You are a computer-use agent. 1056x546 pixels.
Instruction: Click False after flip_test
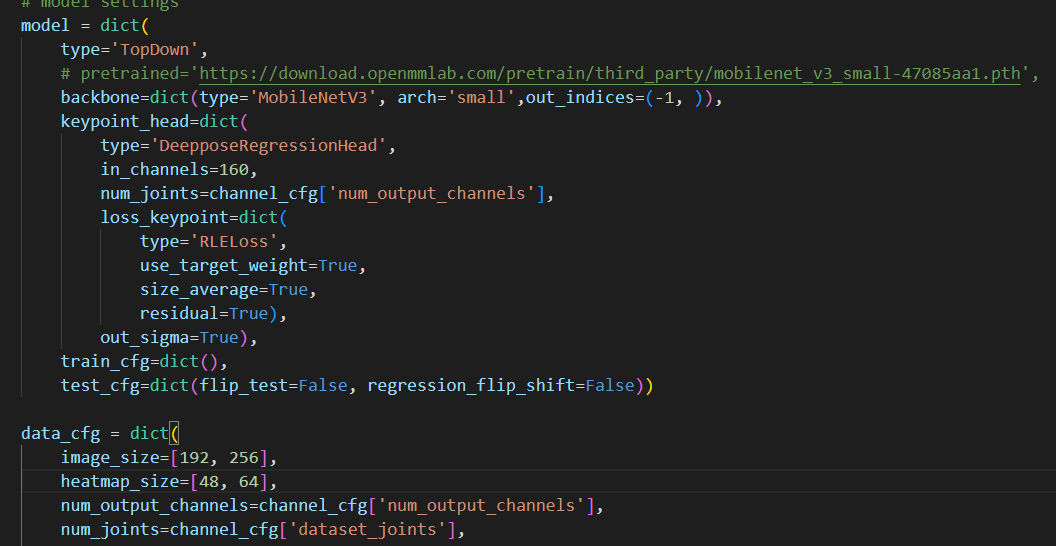[x=323, y=386]
